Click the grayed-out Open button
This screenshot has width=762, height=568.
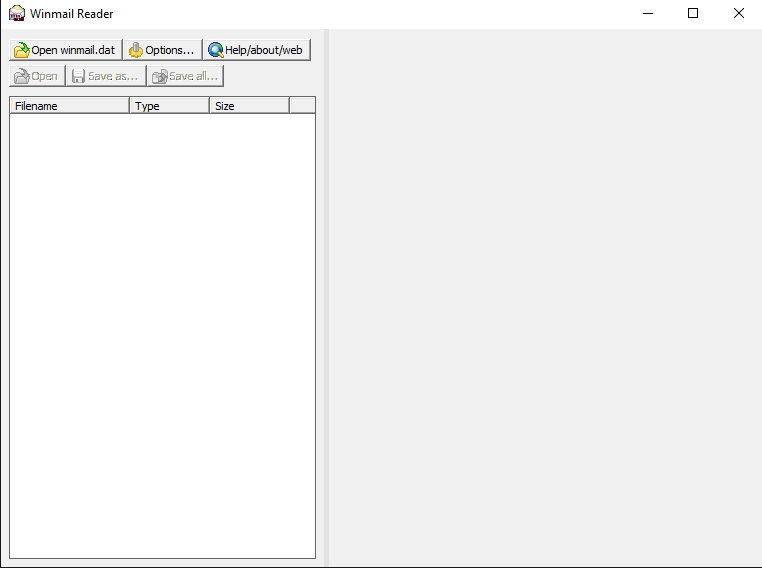click(x=37, y=76)
